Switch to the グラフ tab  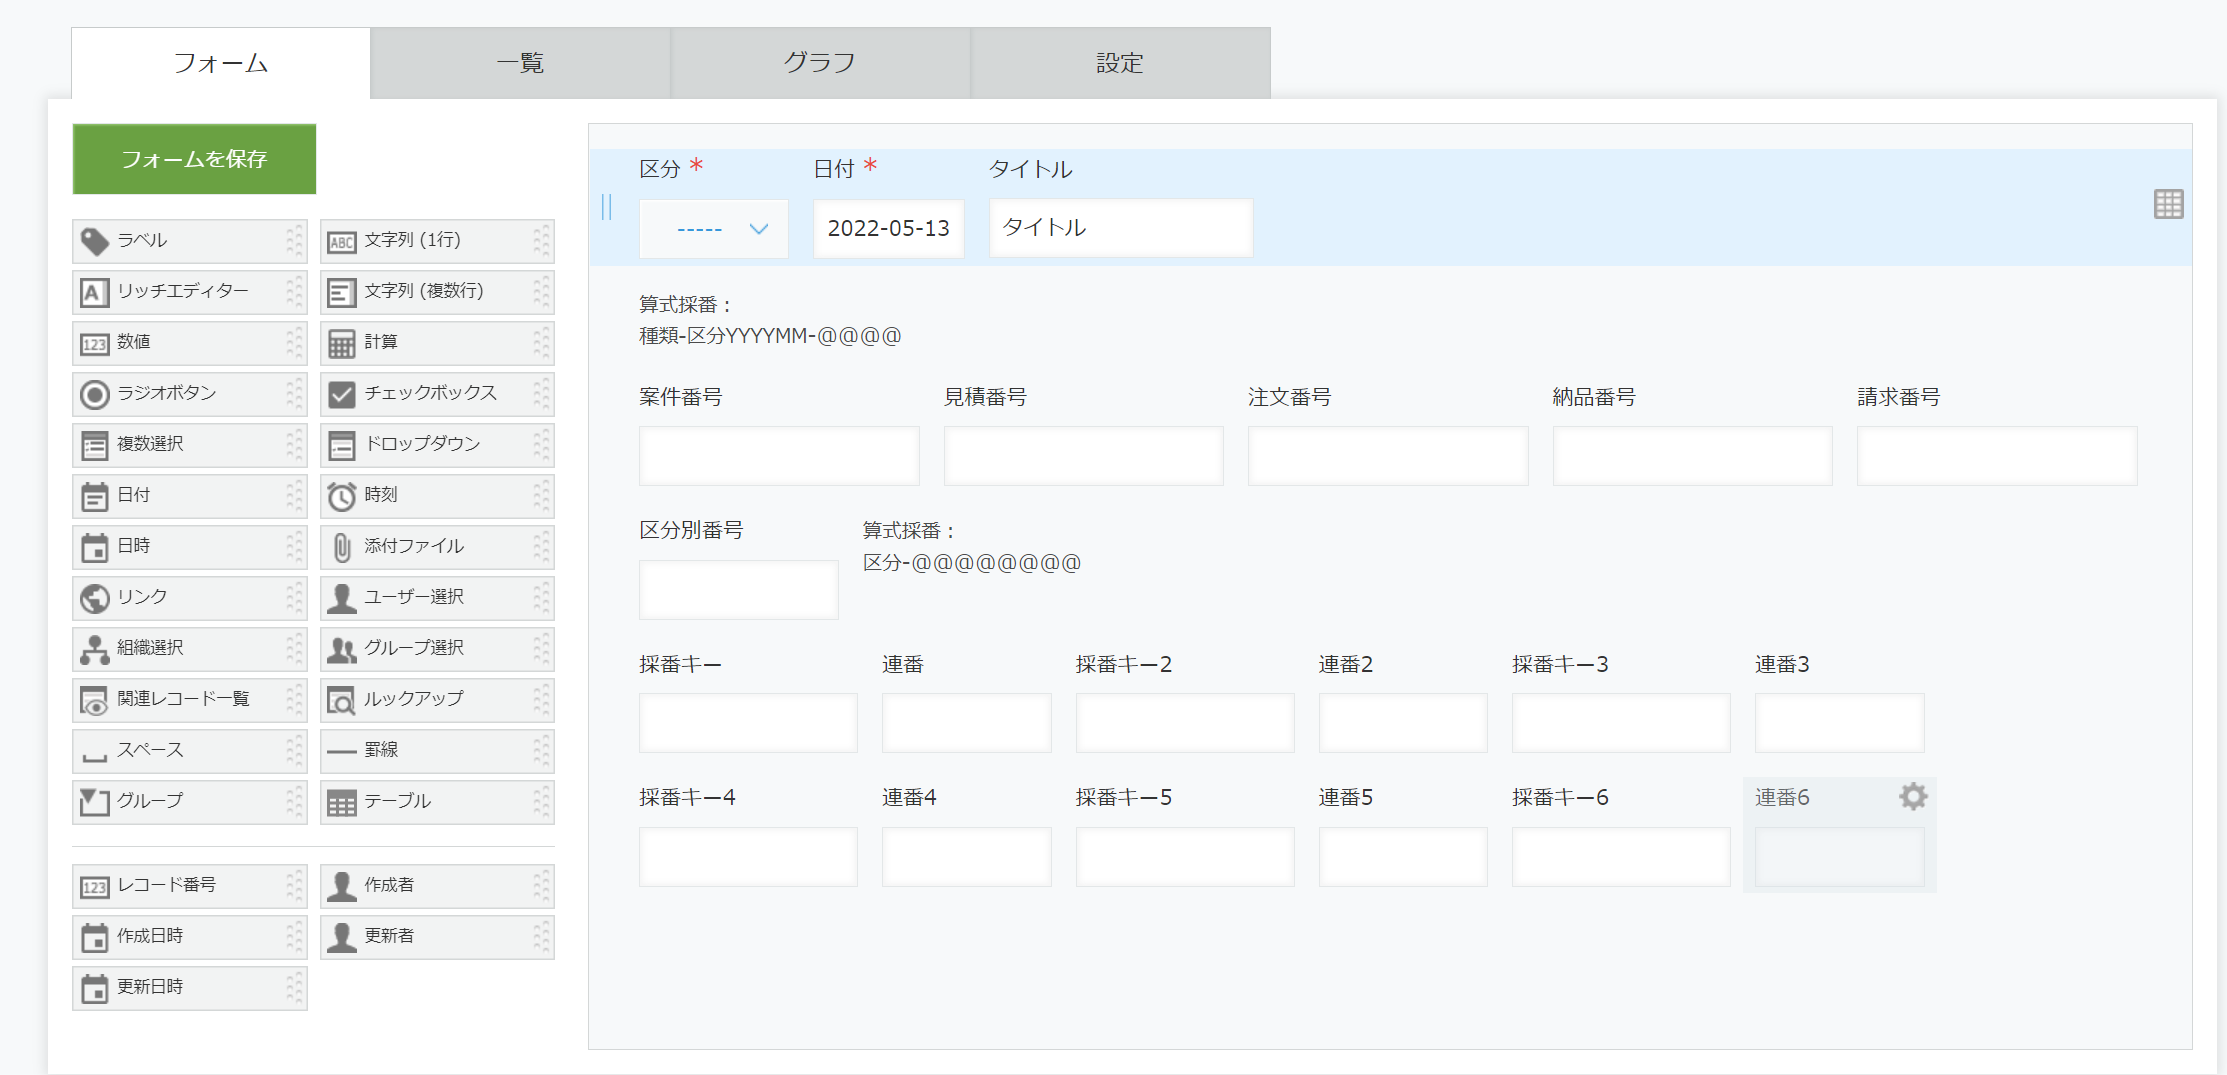pyautogui.click(x=820, y=63)
